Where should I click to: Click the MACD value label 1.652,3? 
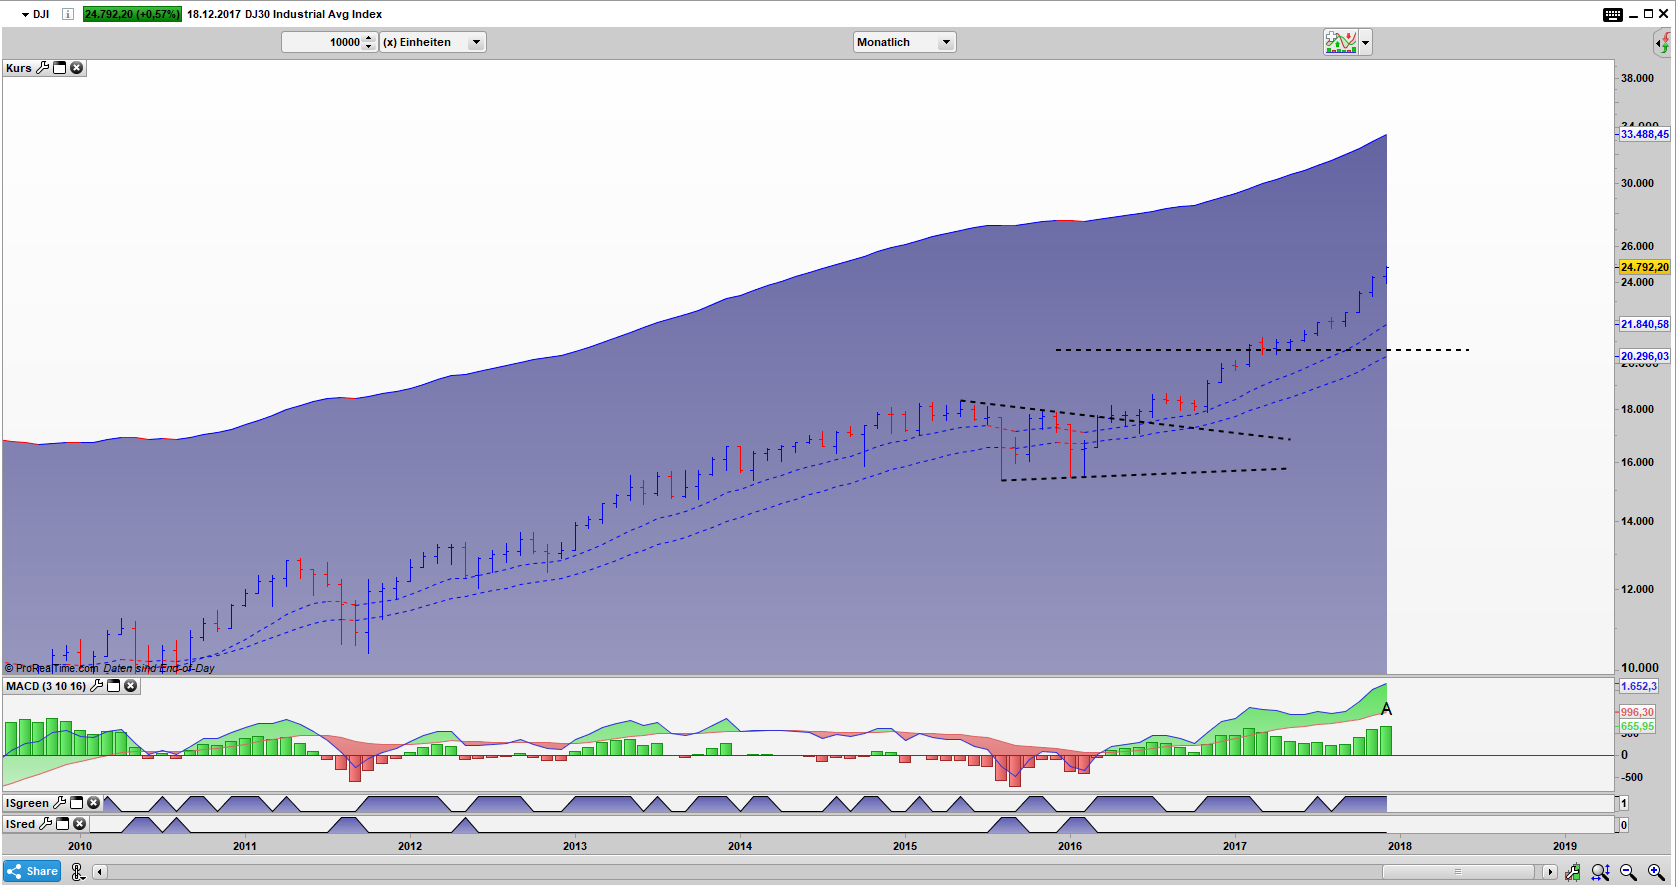click(x=1638, y=686)
